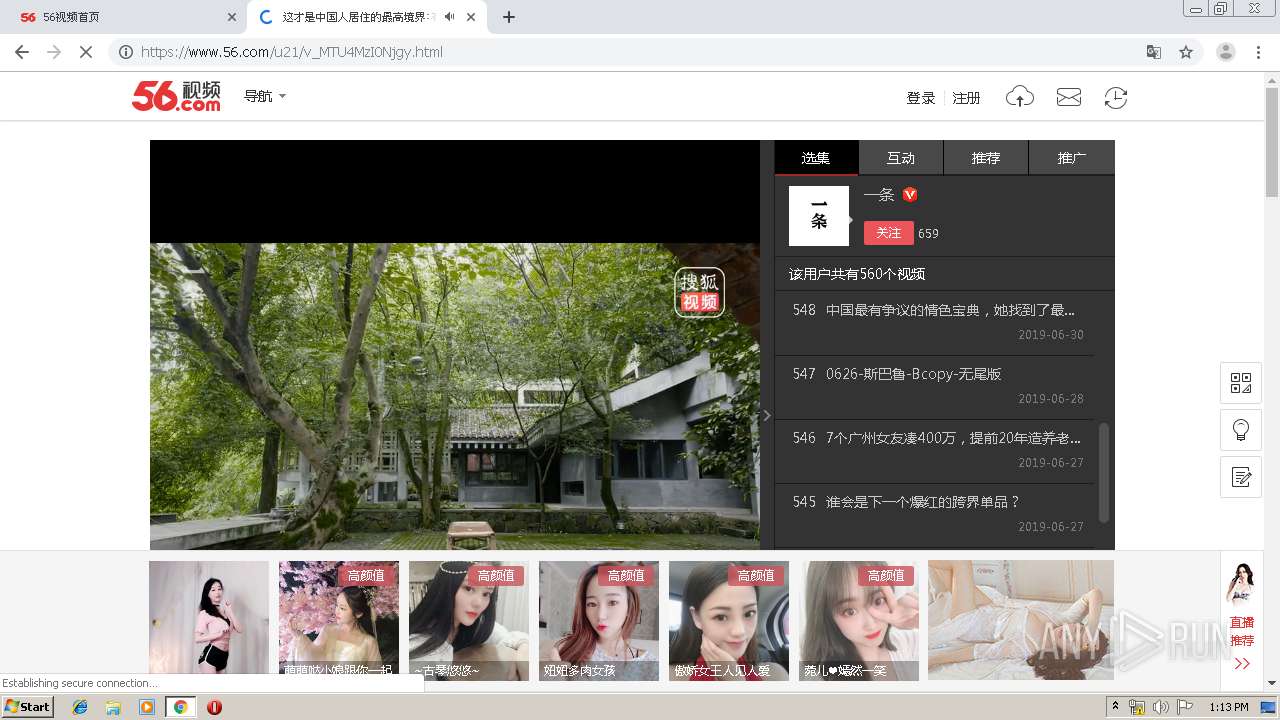
Task: Open the watch history clock icon
Action: point(1116,97)
